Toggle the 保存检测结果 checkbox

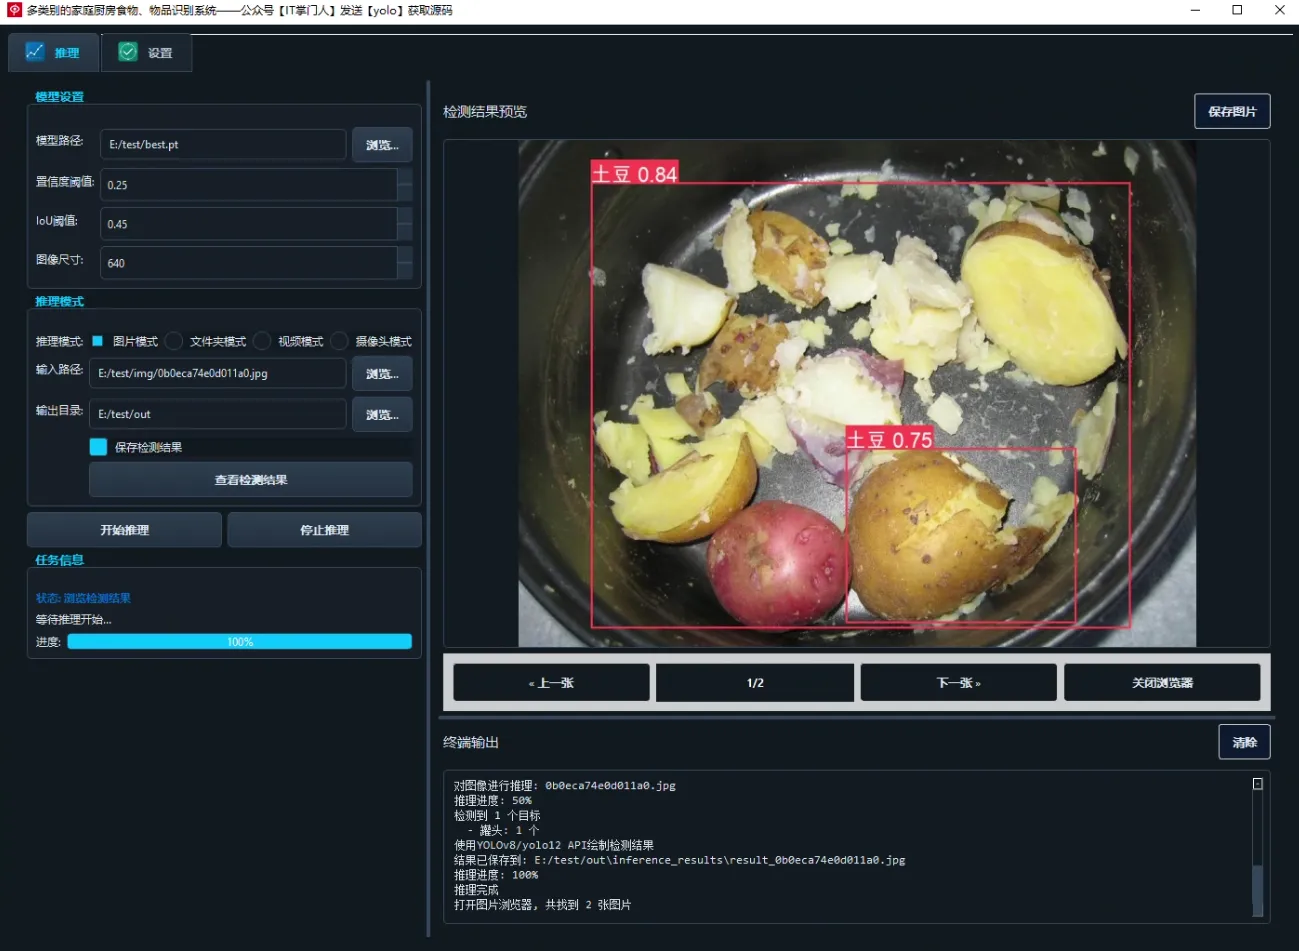point(98,447)
